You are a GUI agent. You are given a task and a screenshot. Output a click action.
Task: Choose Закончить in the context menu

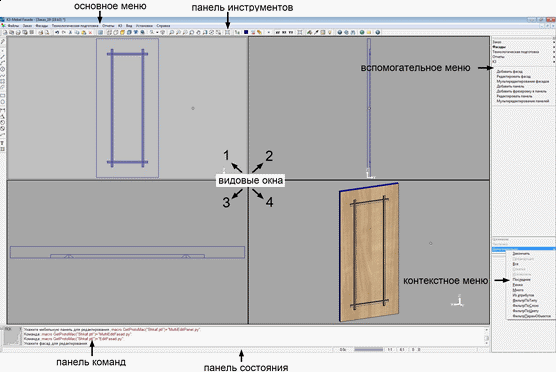coord(521,254)
